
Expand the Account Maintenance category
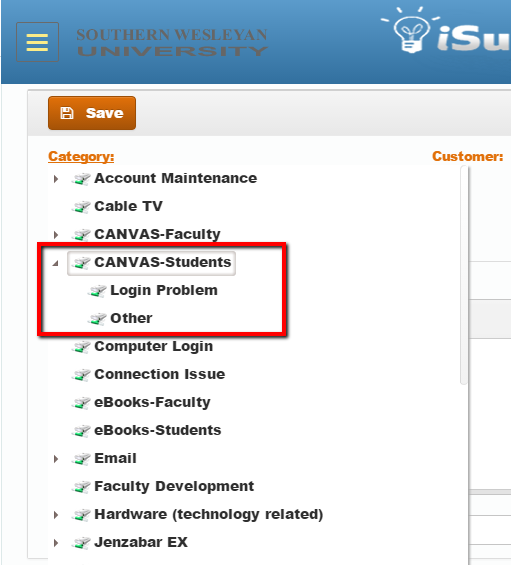(x=56, y=179)
